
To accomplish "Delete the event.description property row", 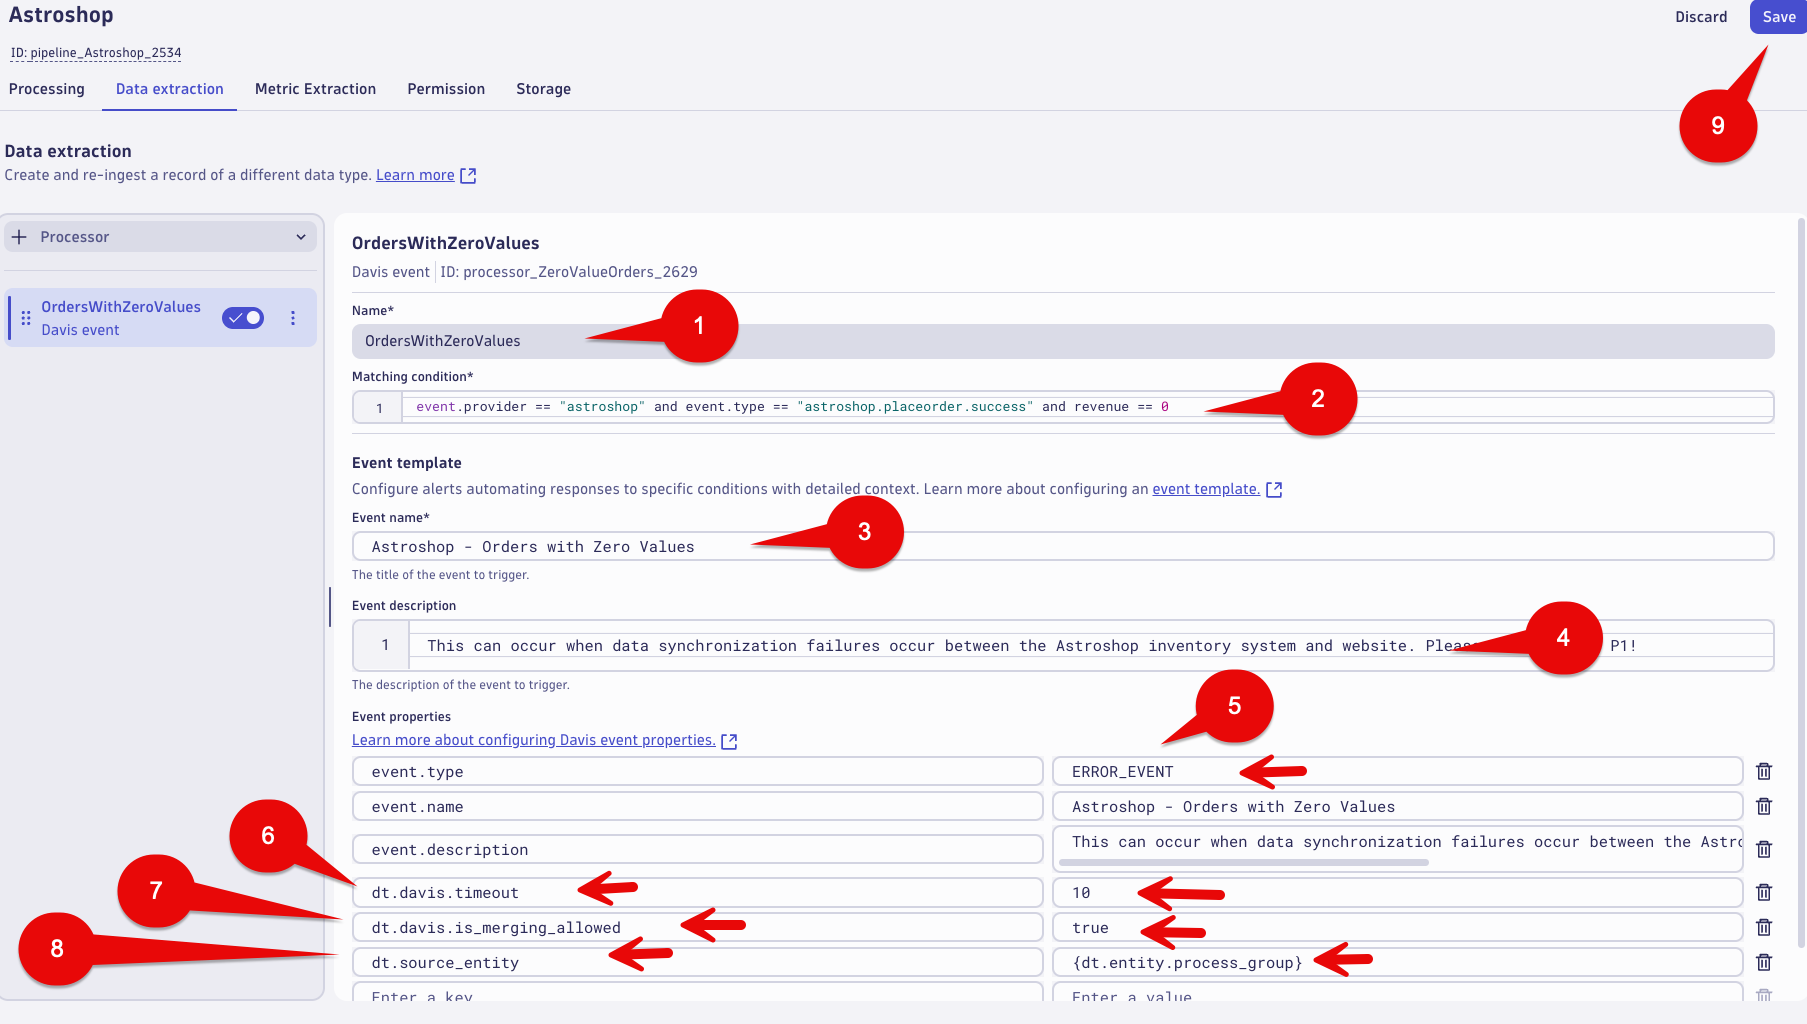I will pyautogui.click(x=1764, y=849).
